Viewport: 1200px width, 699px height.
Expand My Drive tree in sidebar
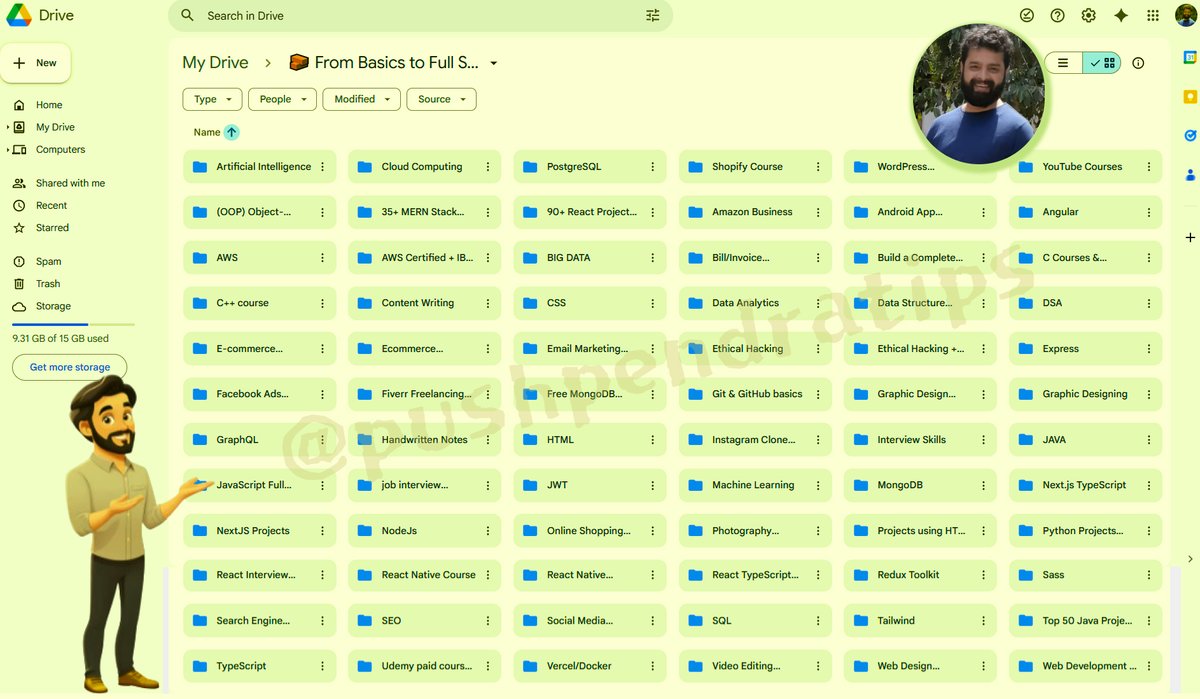[x=8, y=127]
